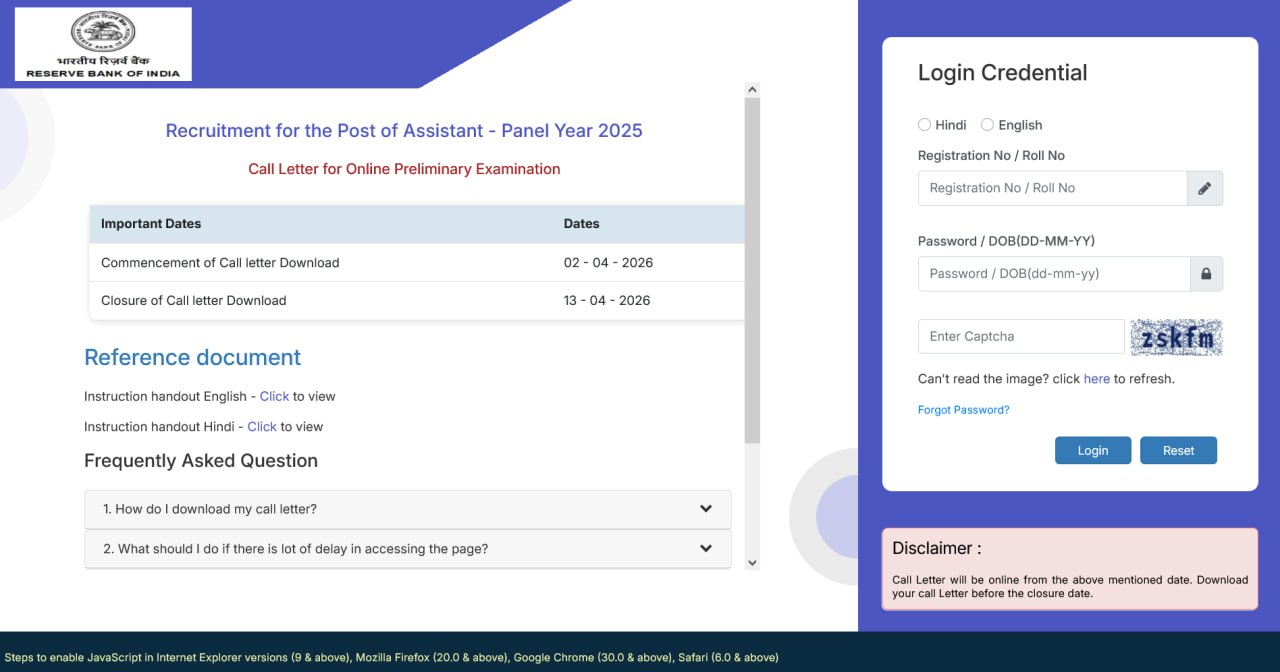Viewport: 1280px width, 672px height.
Task: Click the scrollbar down arrow
Action: click(x=752, y=562)
